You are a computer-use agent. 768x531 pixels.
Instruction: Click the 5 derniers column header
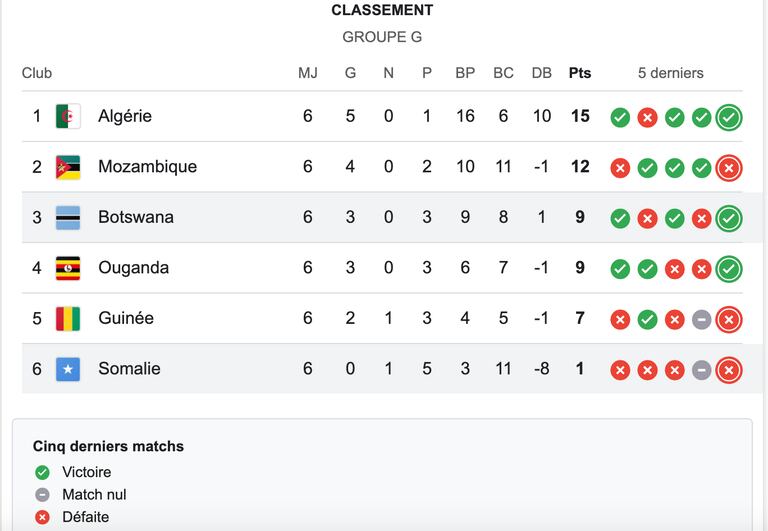[x=671, y=73]
